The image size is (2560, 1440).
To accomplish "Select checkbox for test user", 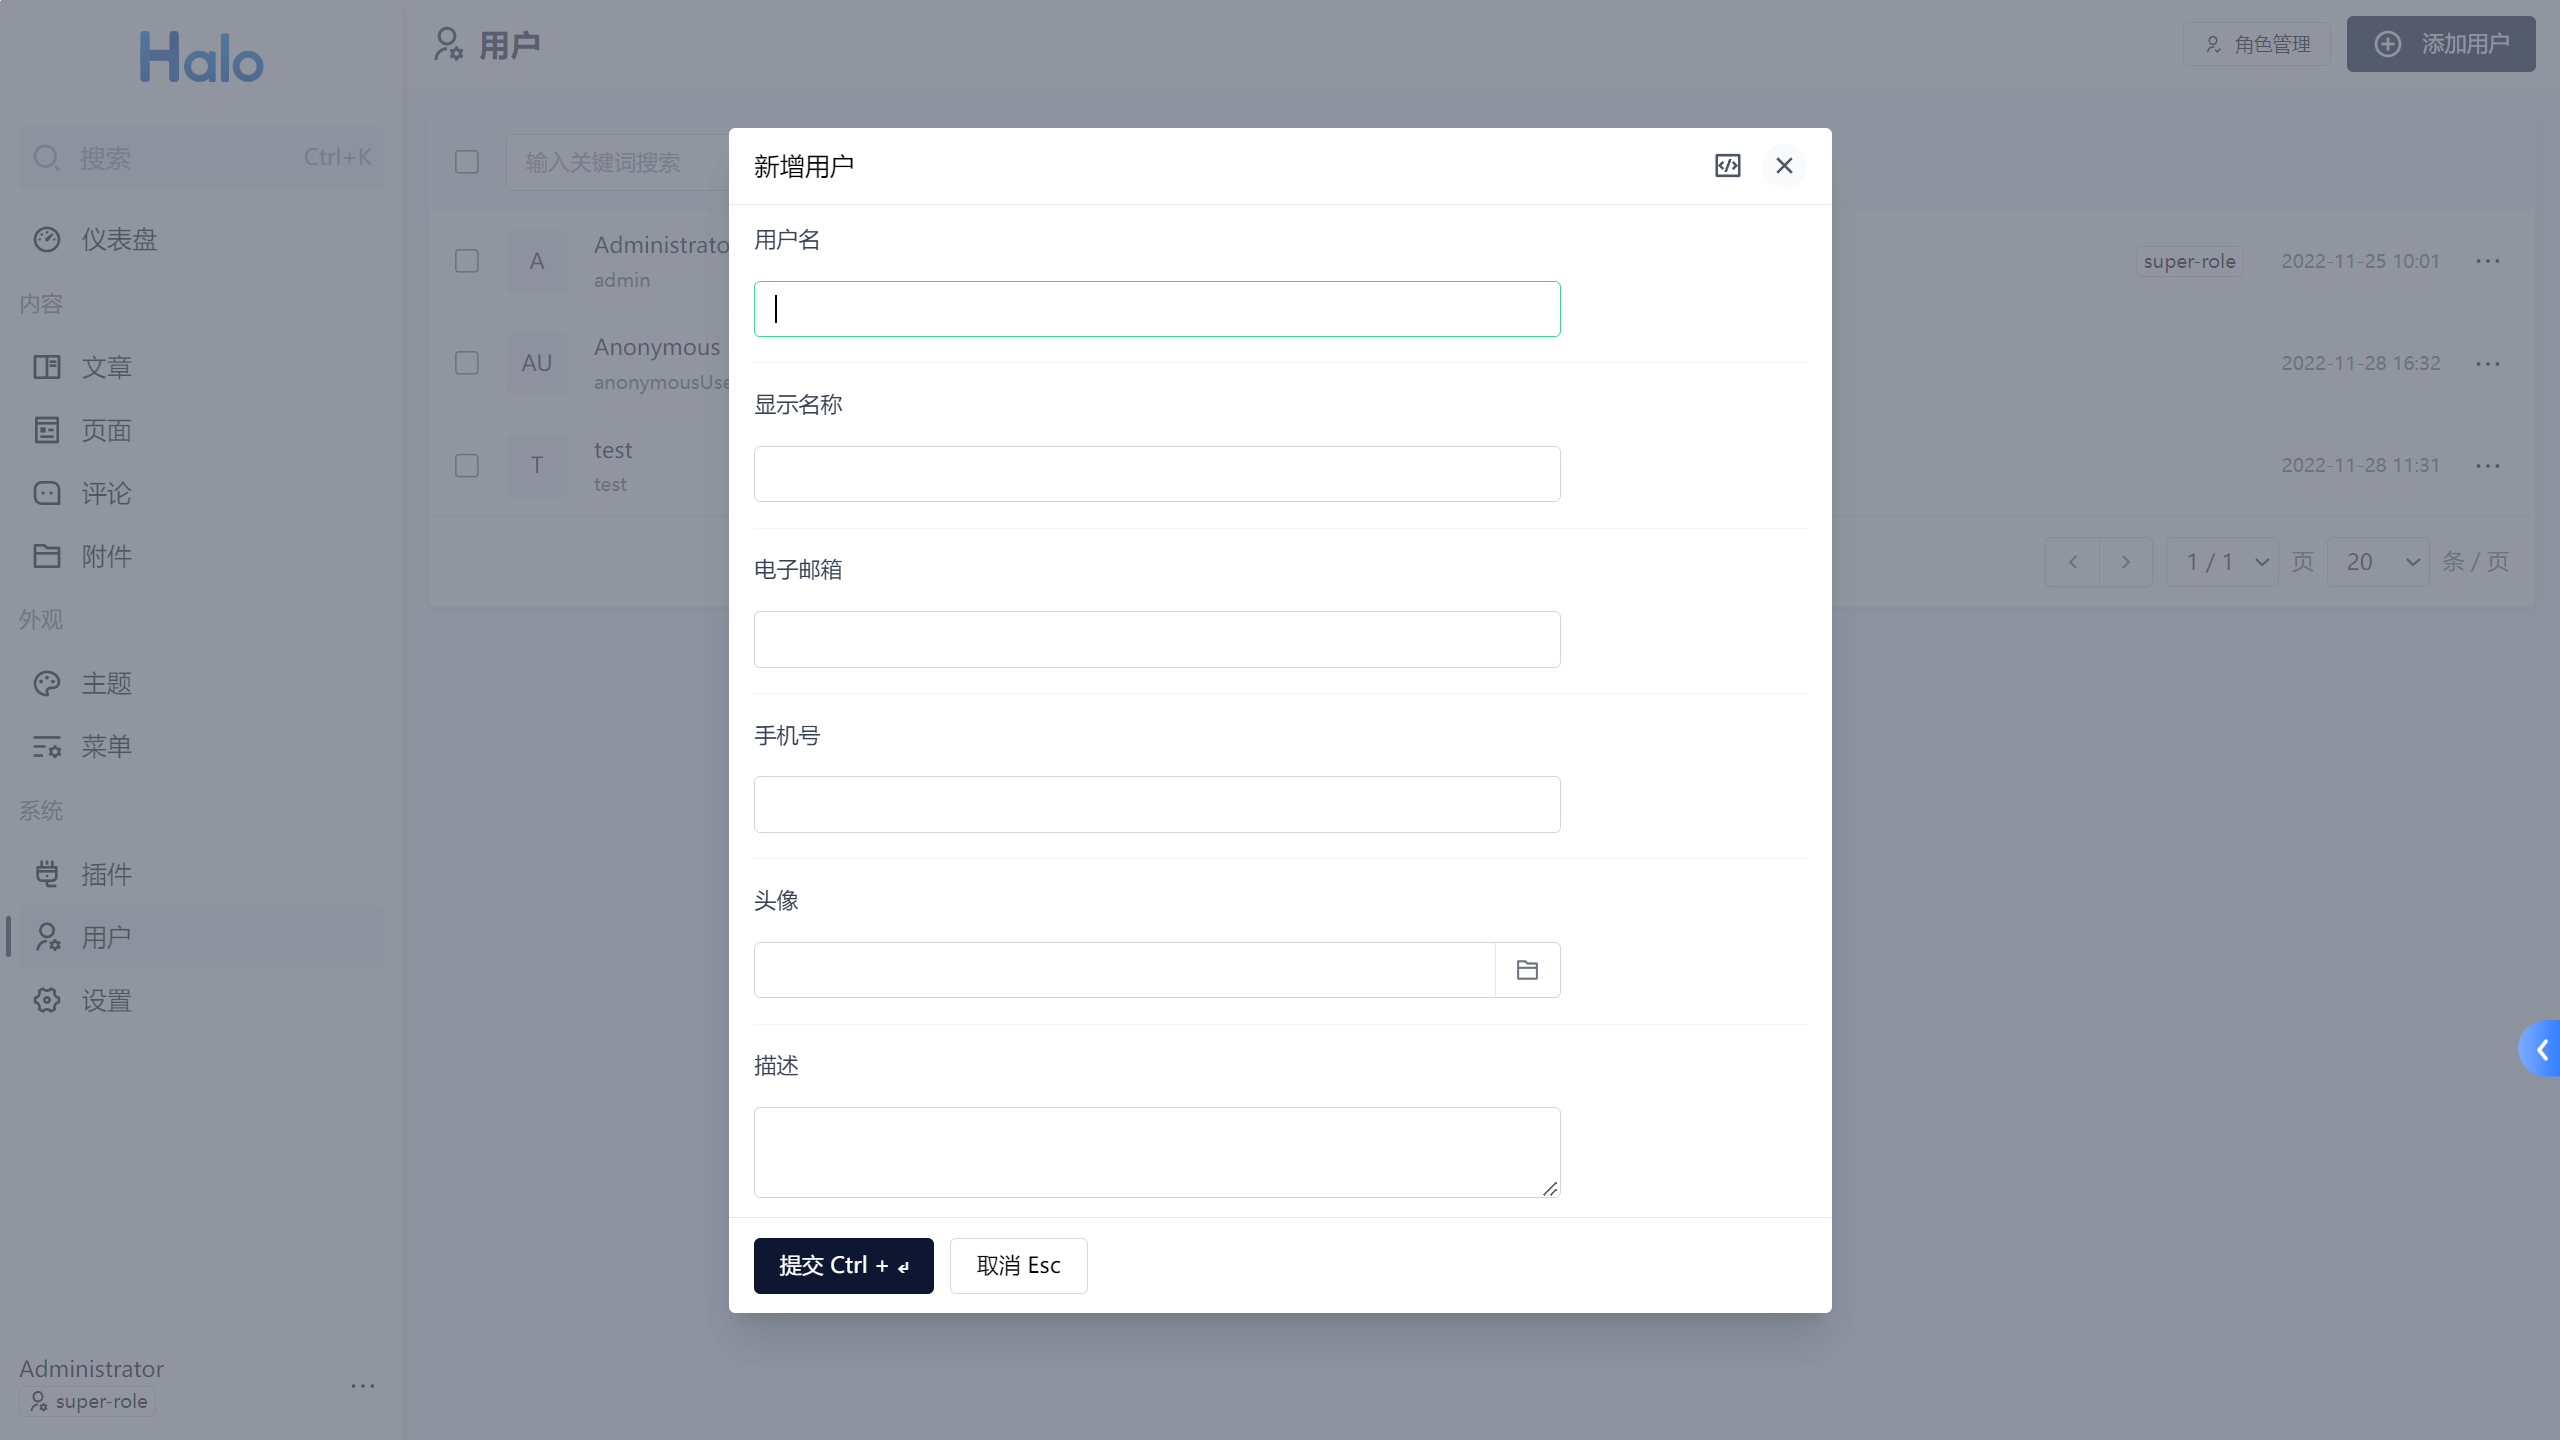I will 466,464.
